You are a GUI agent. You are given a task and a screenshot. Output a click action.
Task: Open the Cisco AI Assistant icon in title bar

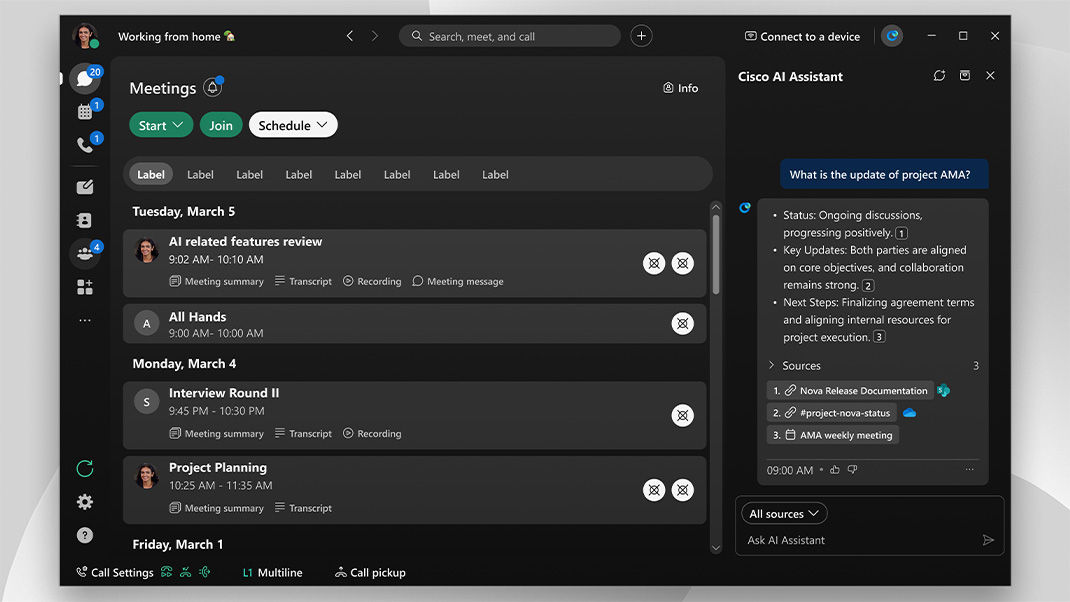pyautogui.click(x=892, y=36)
